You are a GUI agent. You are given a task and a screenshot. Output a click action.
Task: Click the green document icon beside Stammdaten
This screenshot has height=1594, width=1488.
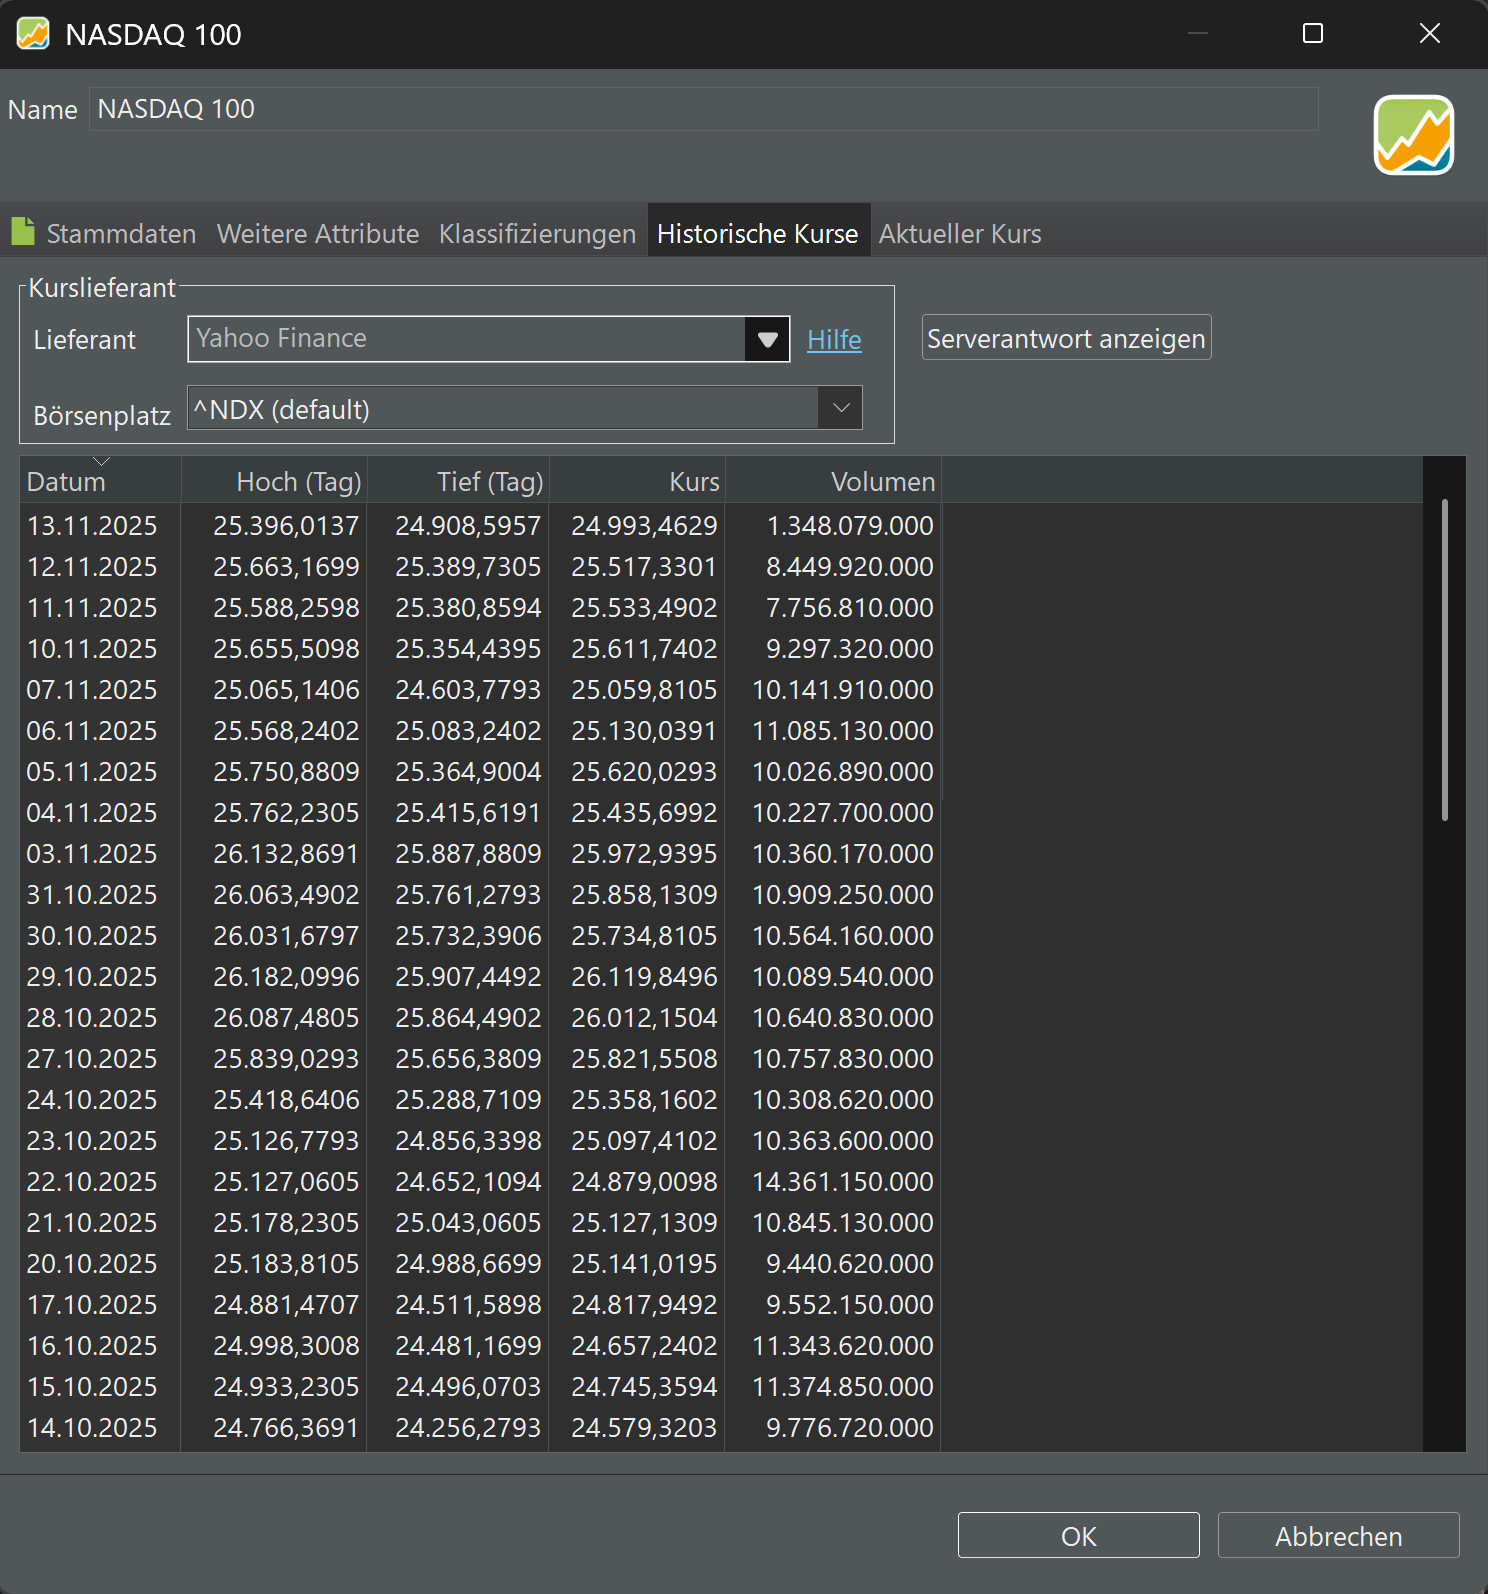[23, 232]
